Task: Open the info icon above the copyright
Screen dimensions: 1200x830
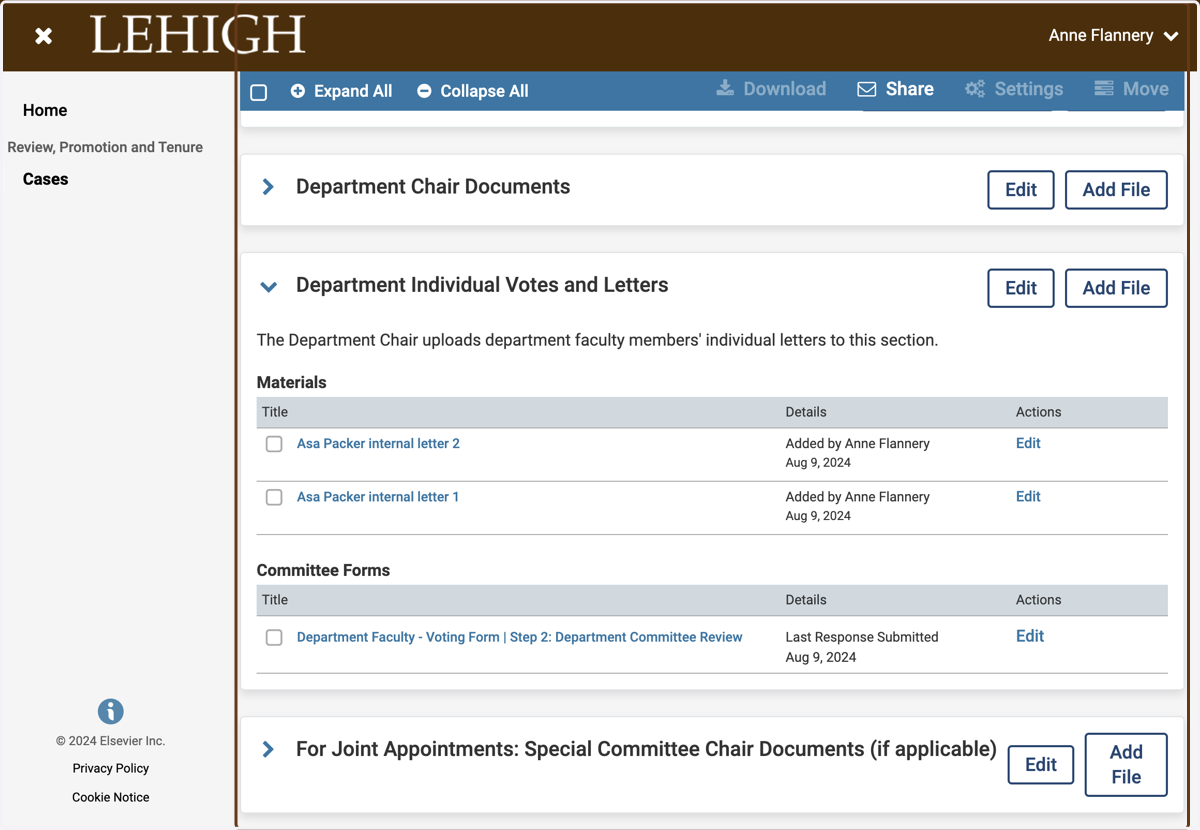Action: tap(111, 711)
